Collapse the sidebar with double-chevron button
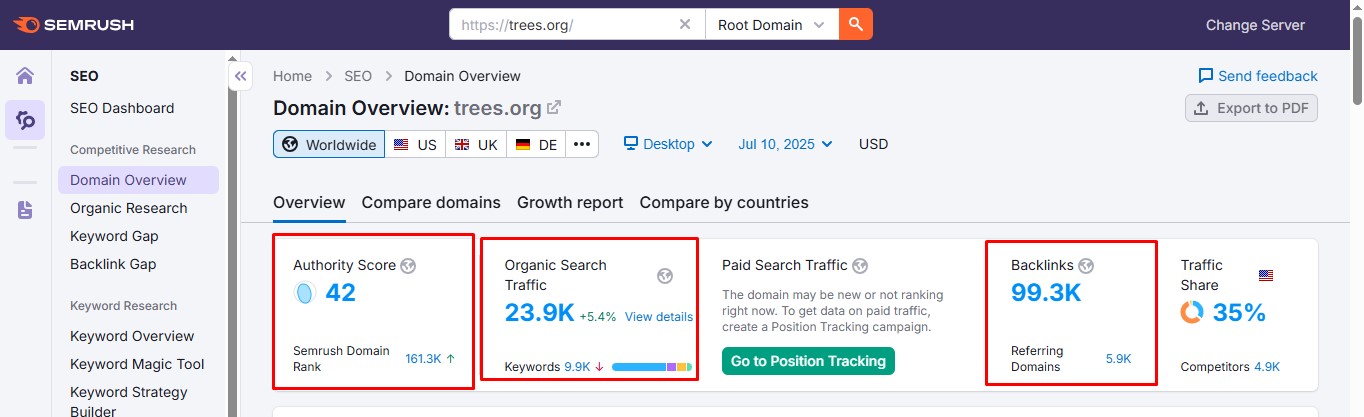 tap(240, 76)
